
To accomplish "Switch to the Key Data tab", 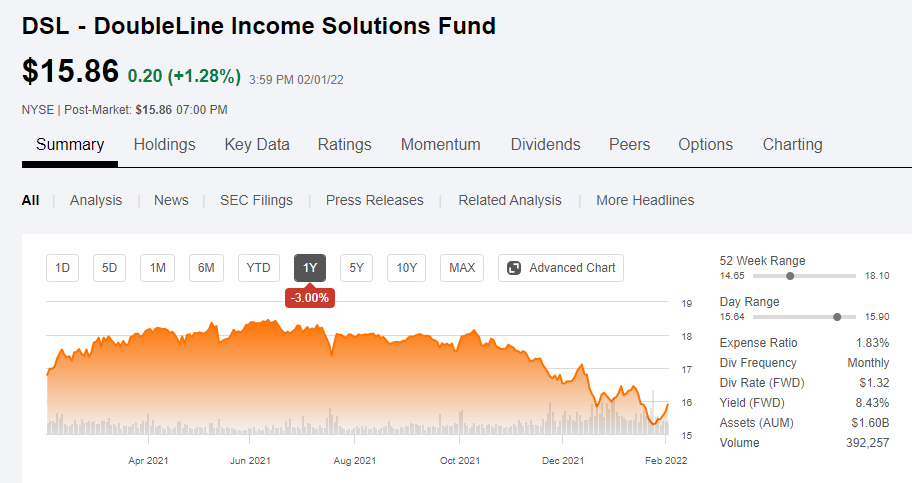I will (x=257, y=144).
